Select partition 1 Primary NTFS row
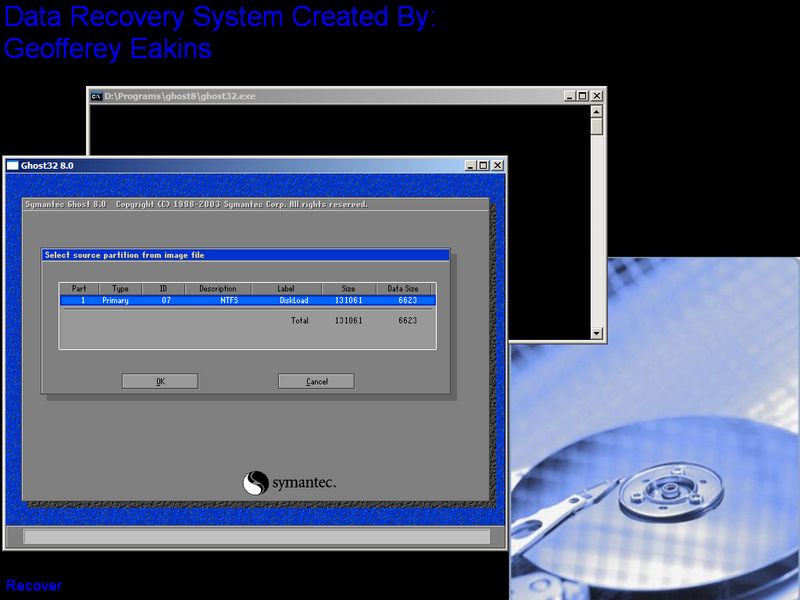The height and width of the screenshot is (600, 800). coord(247,301)
